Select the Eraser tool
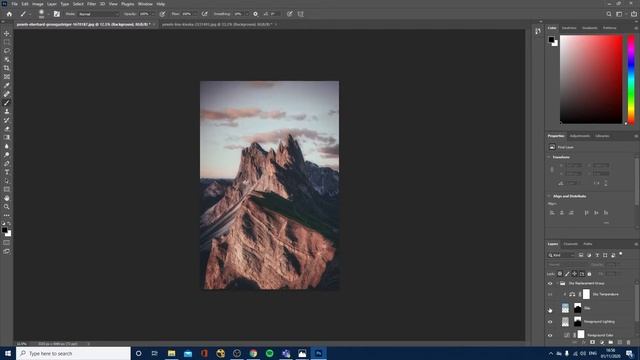The image size is (640, 360). 7,129
